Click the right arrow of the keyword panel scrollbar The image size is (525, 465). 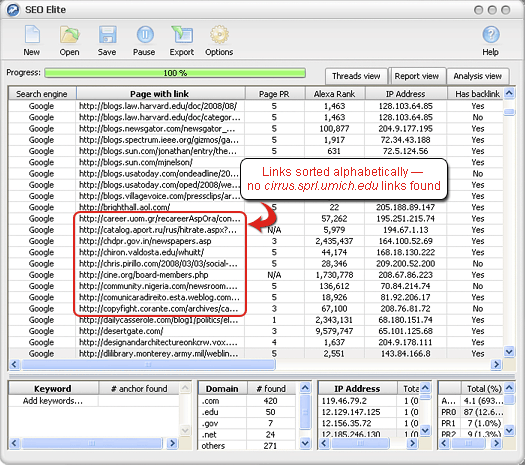tap(172, 443)
